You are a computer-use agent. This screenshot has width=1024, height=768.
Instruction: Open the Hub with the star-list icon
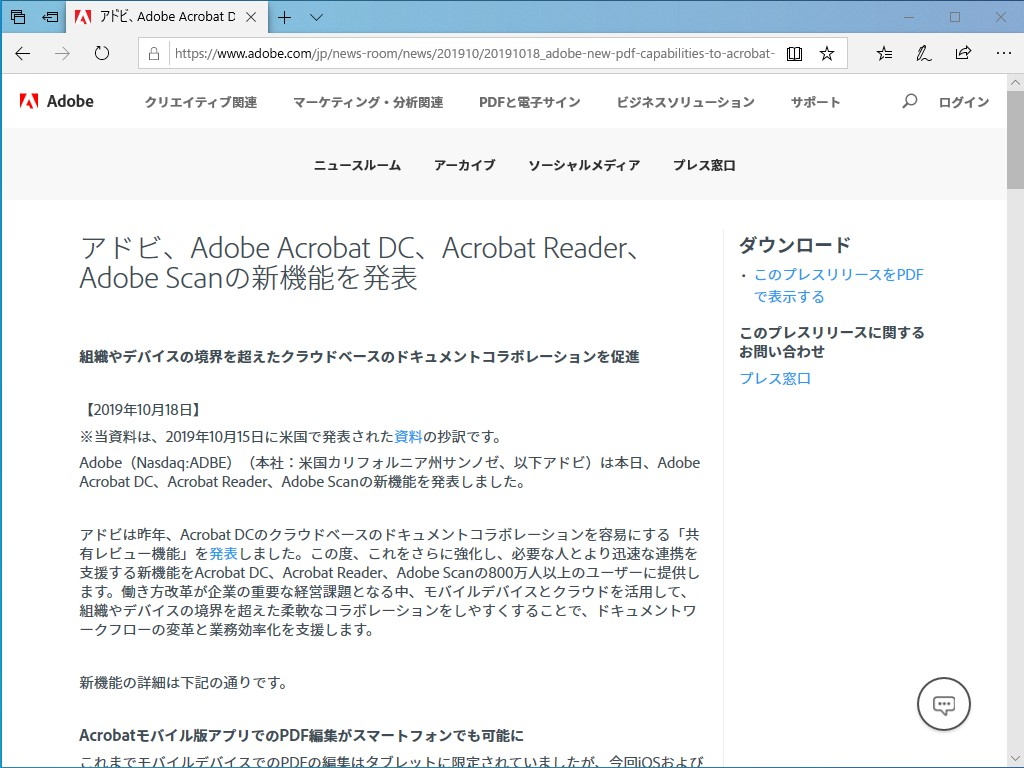pyautogui.click(x=884, y=53)
